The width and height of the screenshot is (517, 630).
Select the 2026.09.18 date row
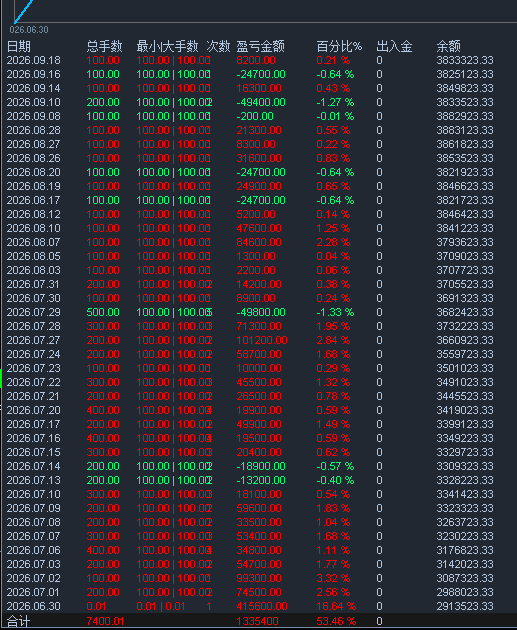(x=258, y=60)
